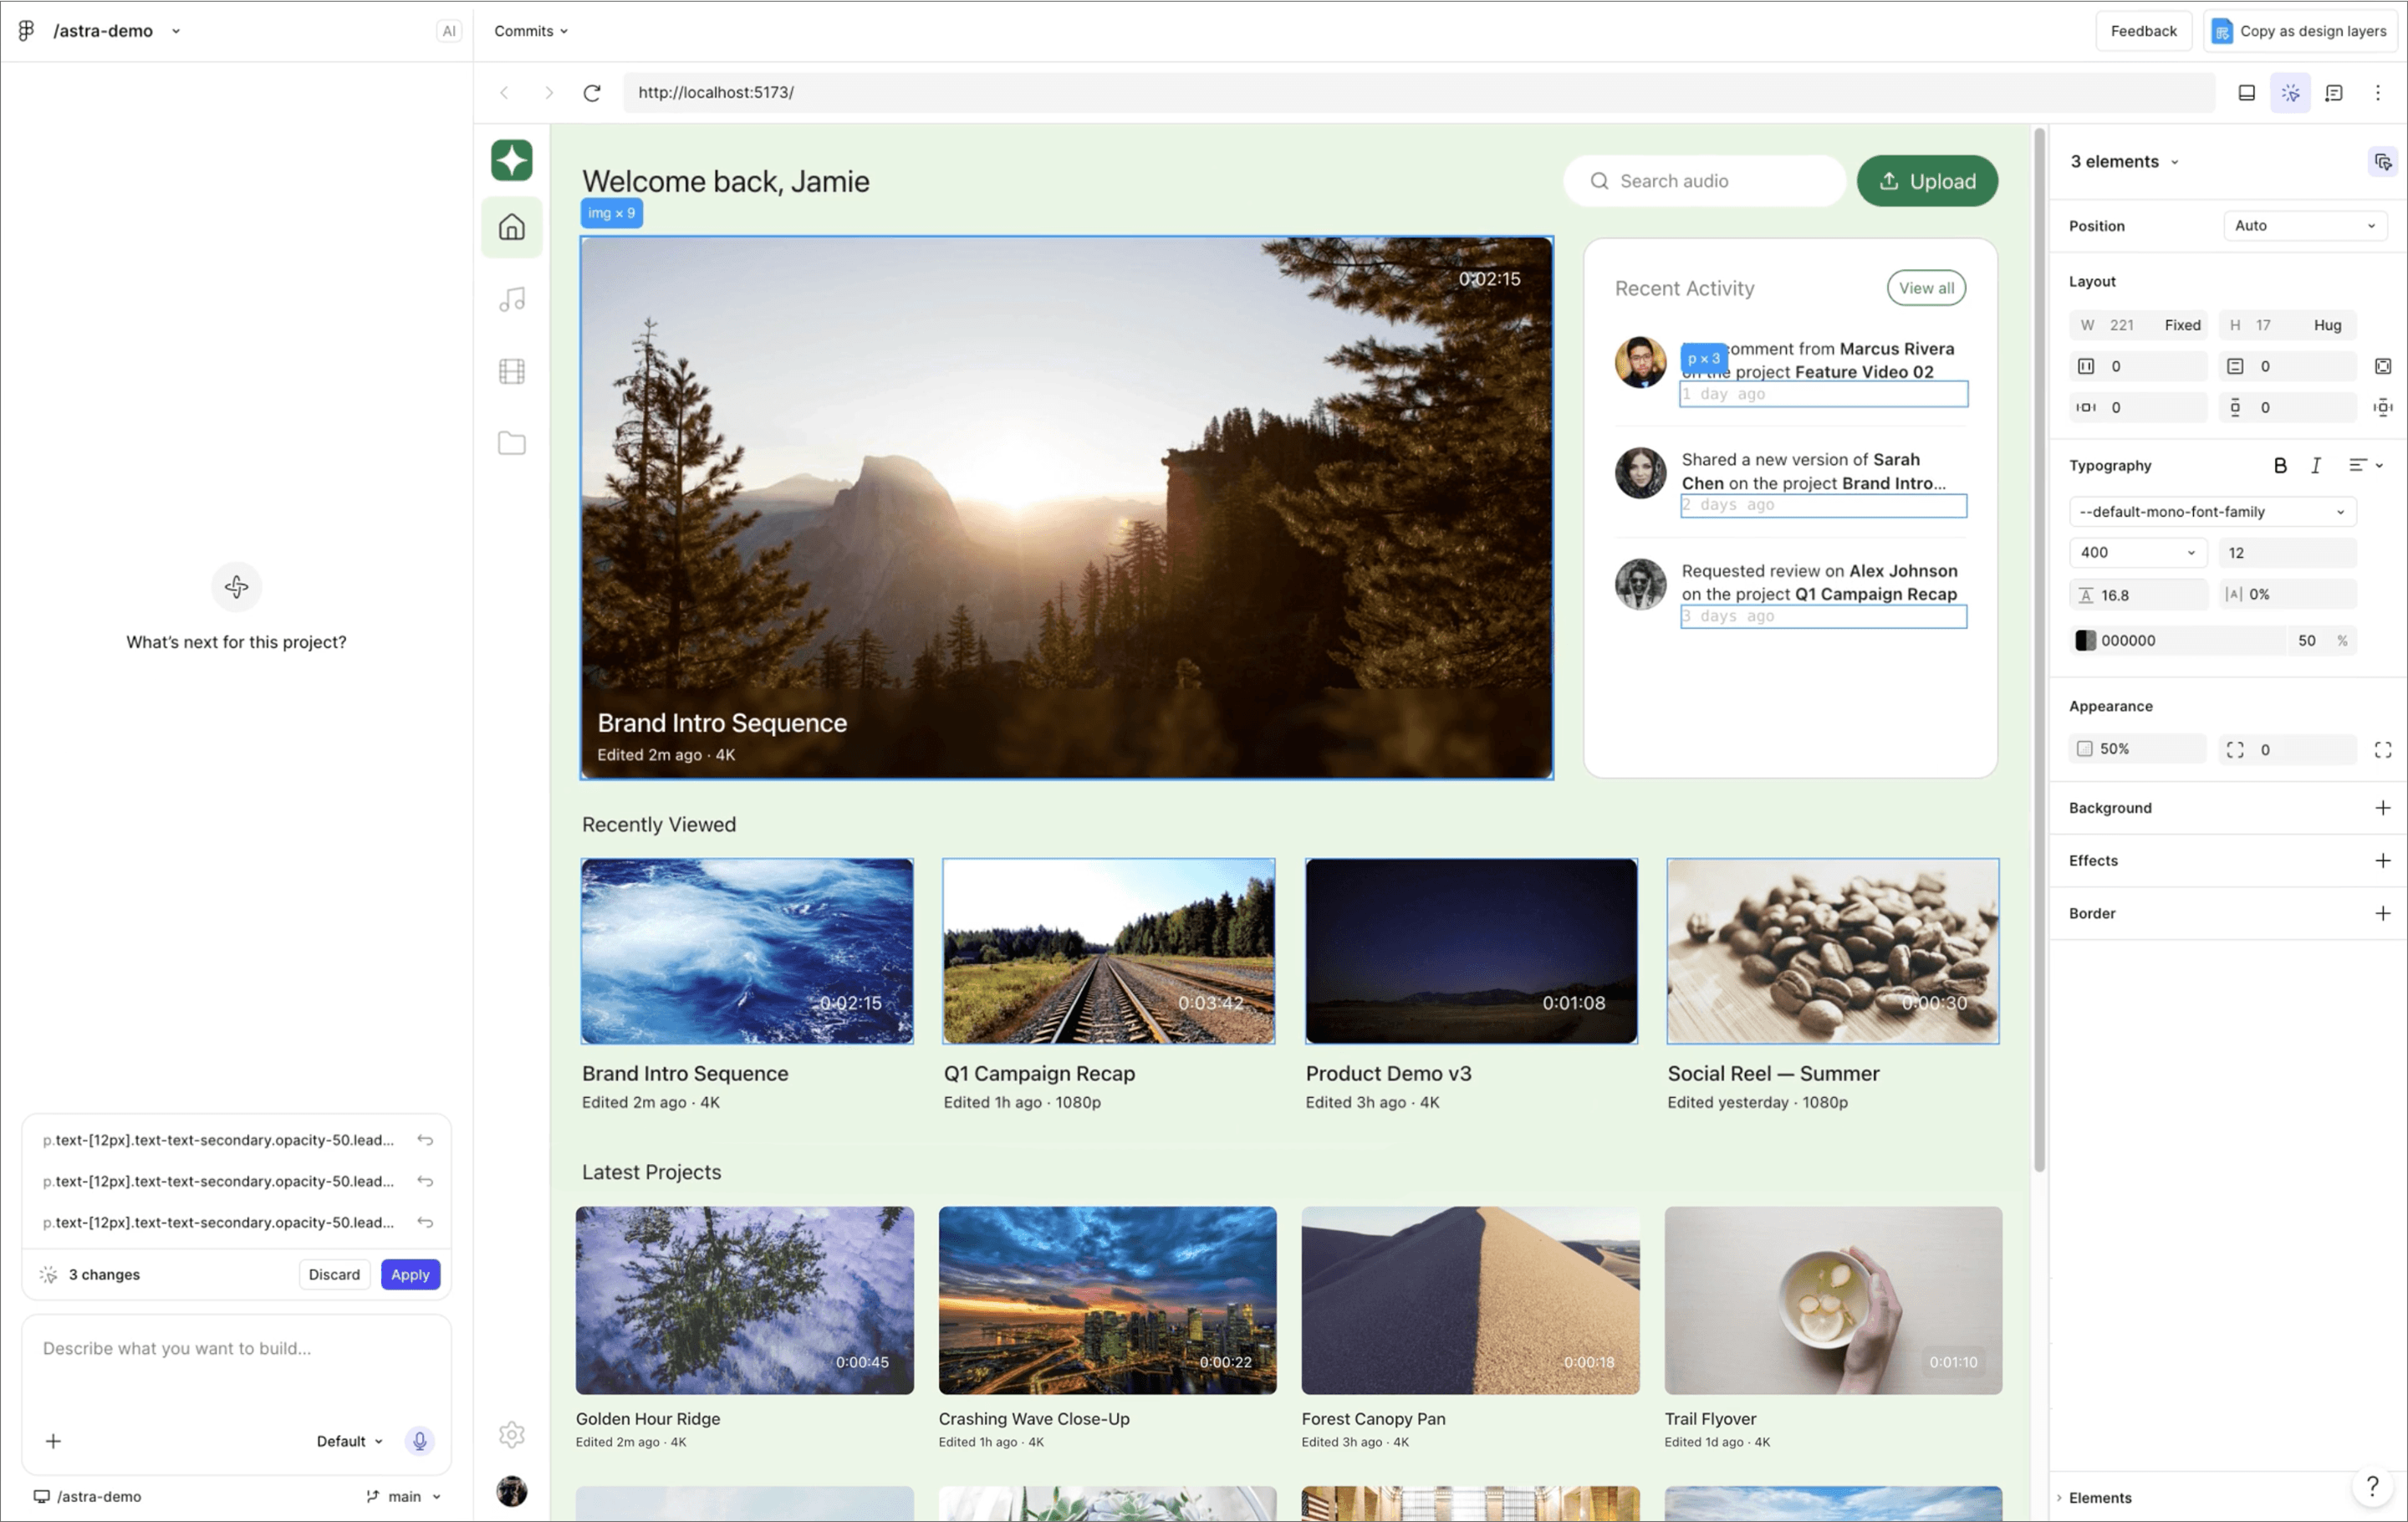Screen dimensions: 2408x1522
Task: Toggle Bold typography
Action: point(2280,465)
